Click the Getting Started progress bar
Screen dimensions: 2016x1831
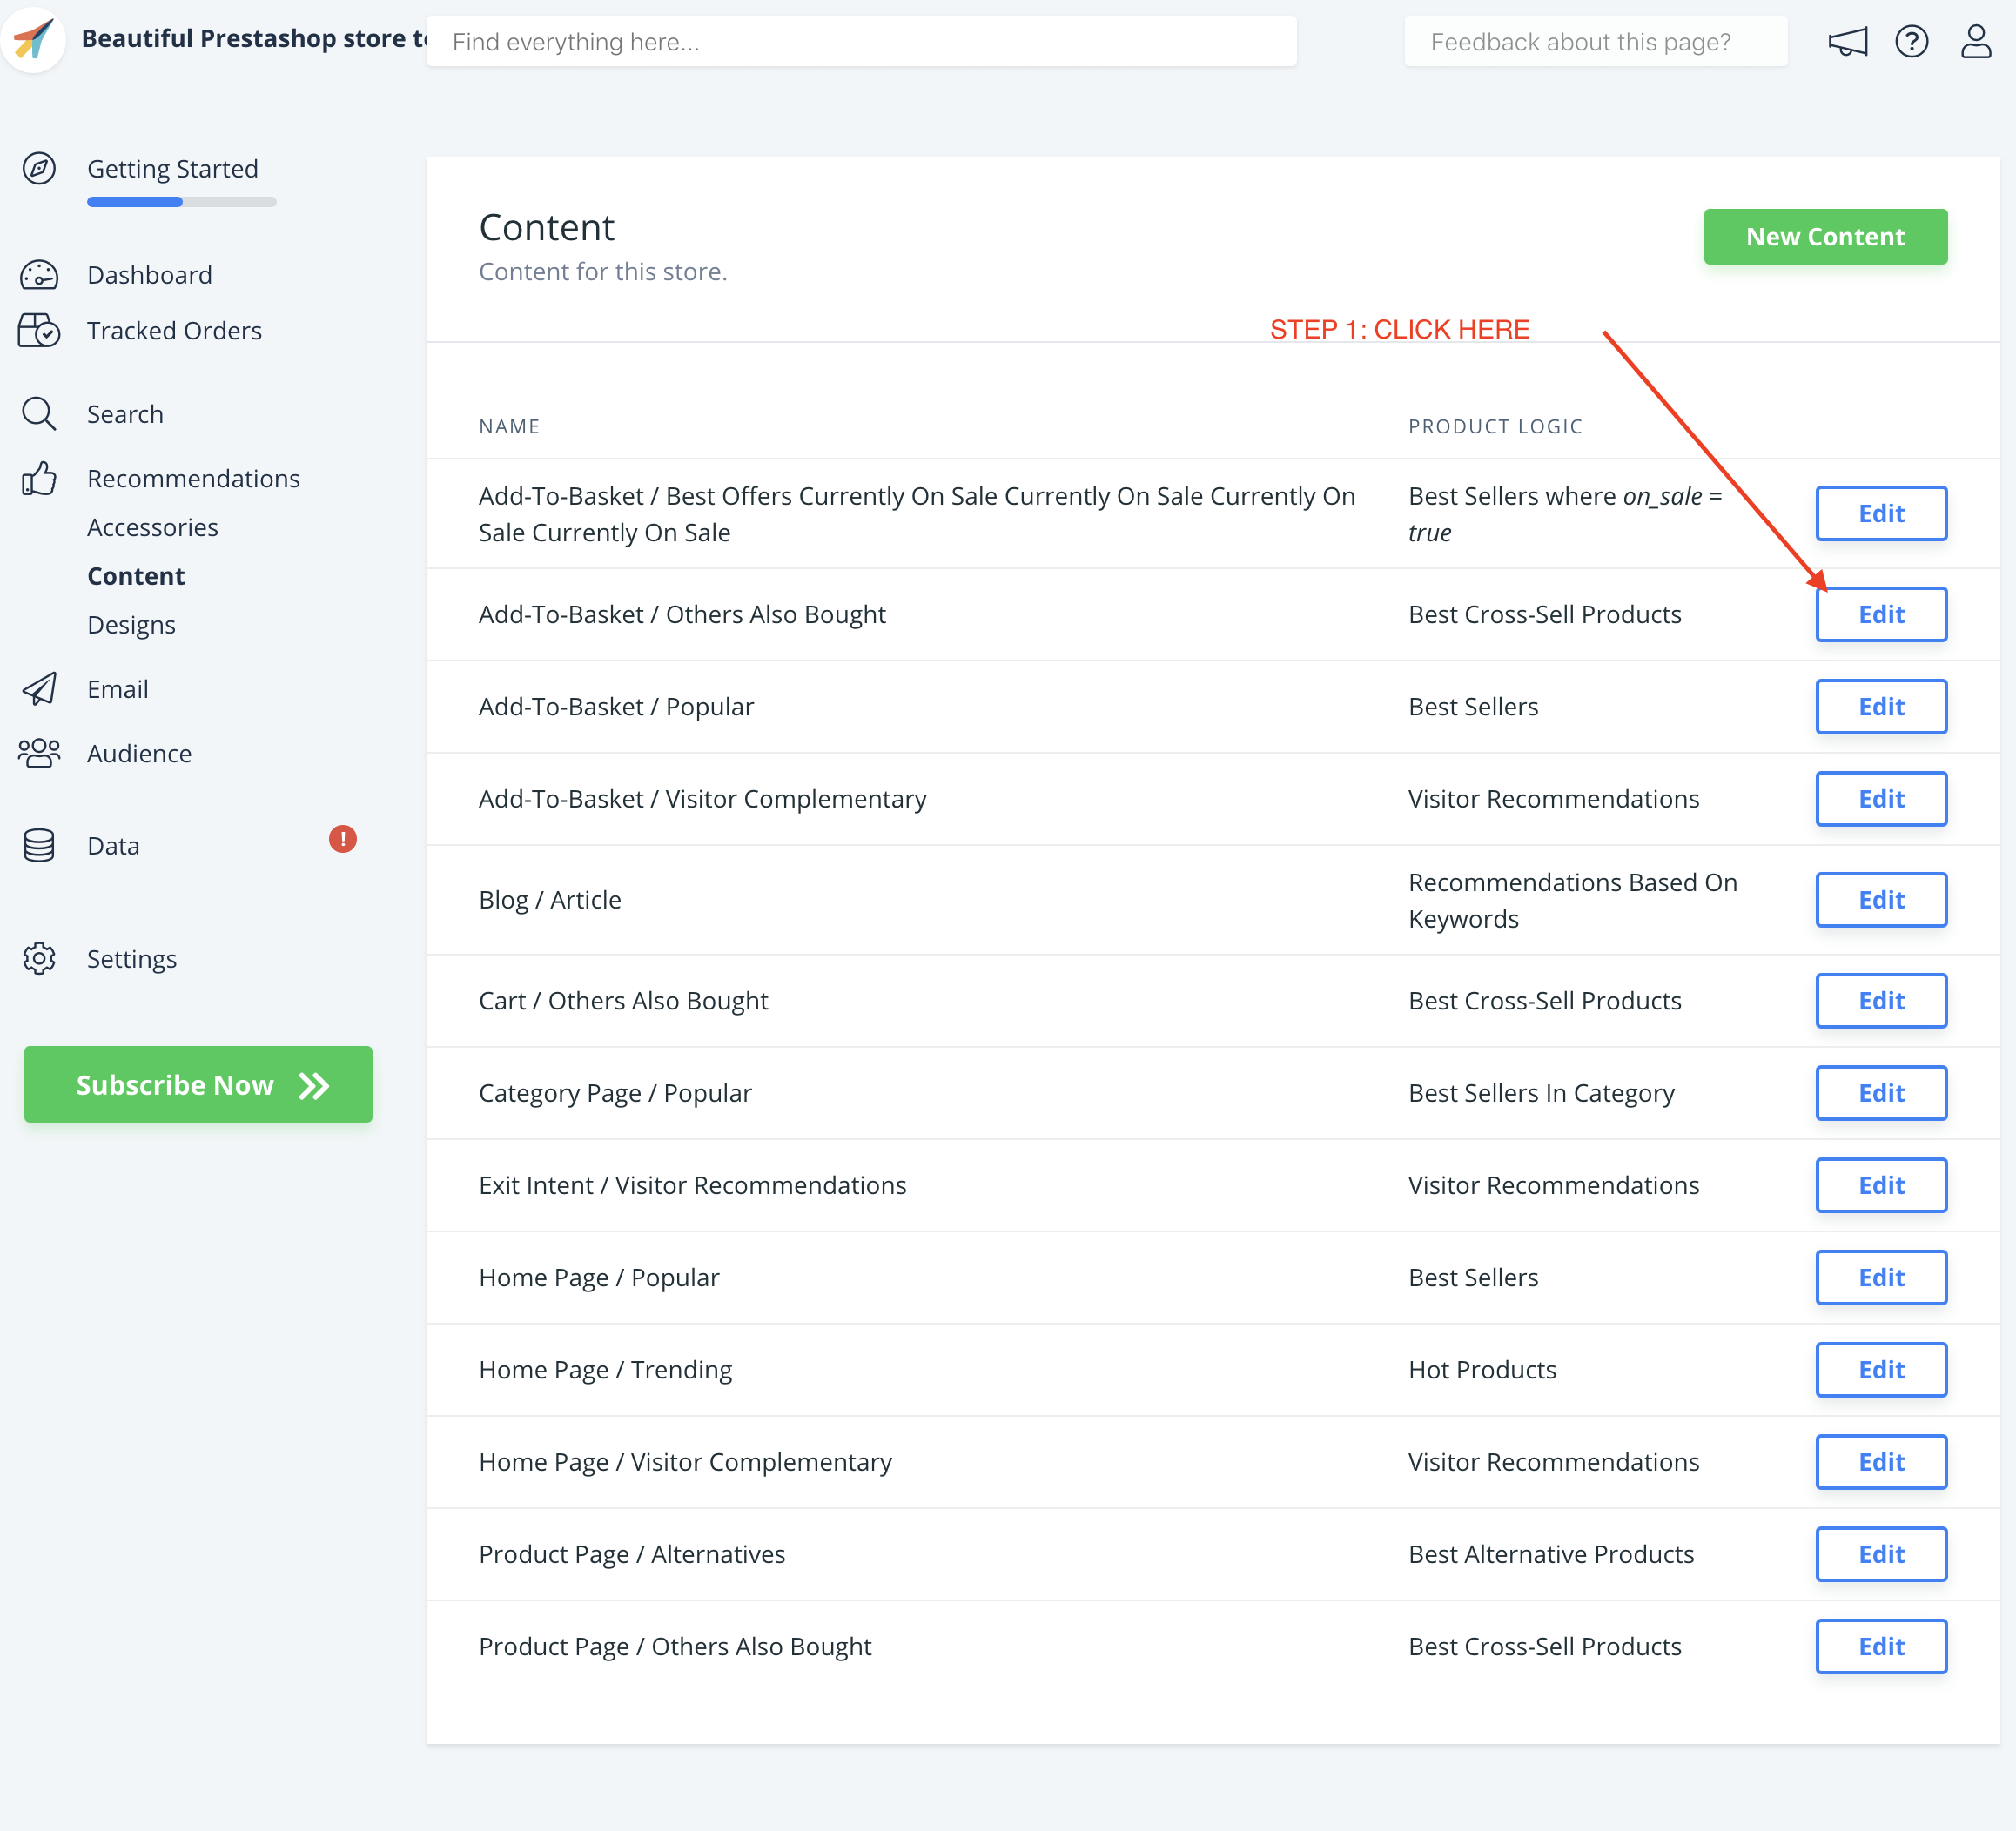181,202
